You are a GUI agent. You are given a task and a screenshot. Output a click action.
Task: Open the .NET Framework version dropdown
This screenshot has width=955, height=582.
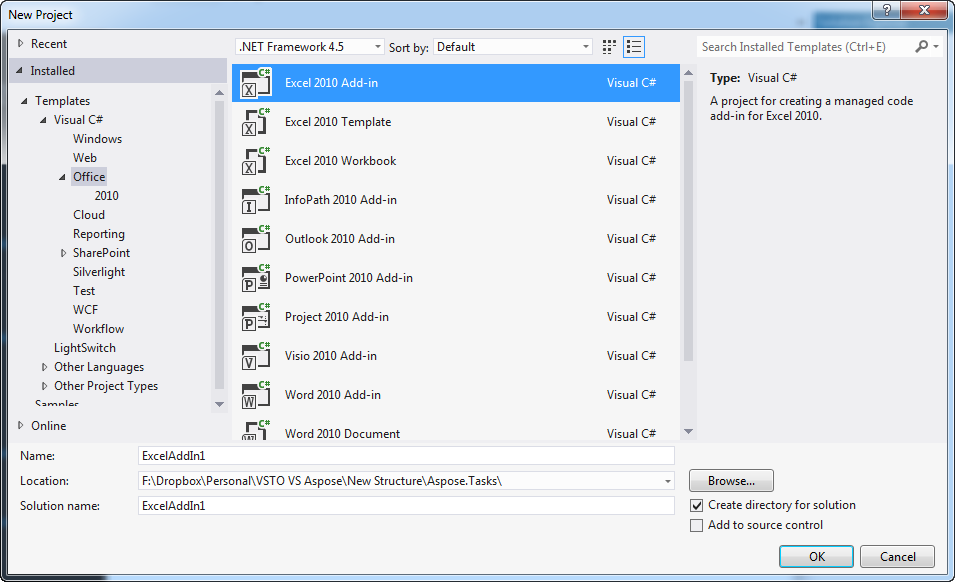(x=310, y=47)
